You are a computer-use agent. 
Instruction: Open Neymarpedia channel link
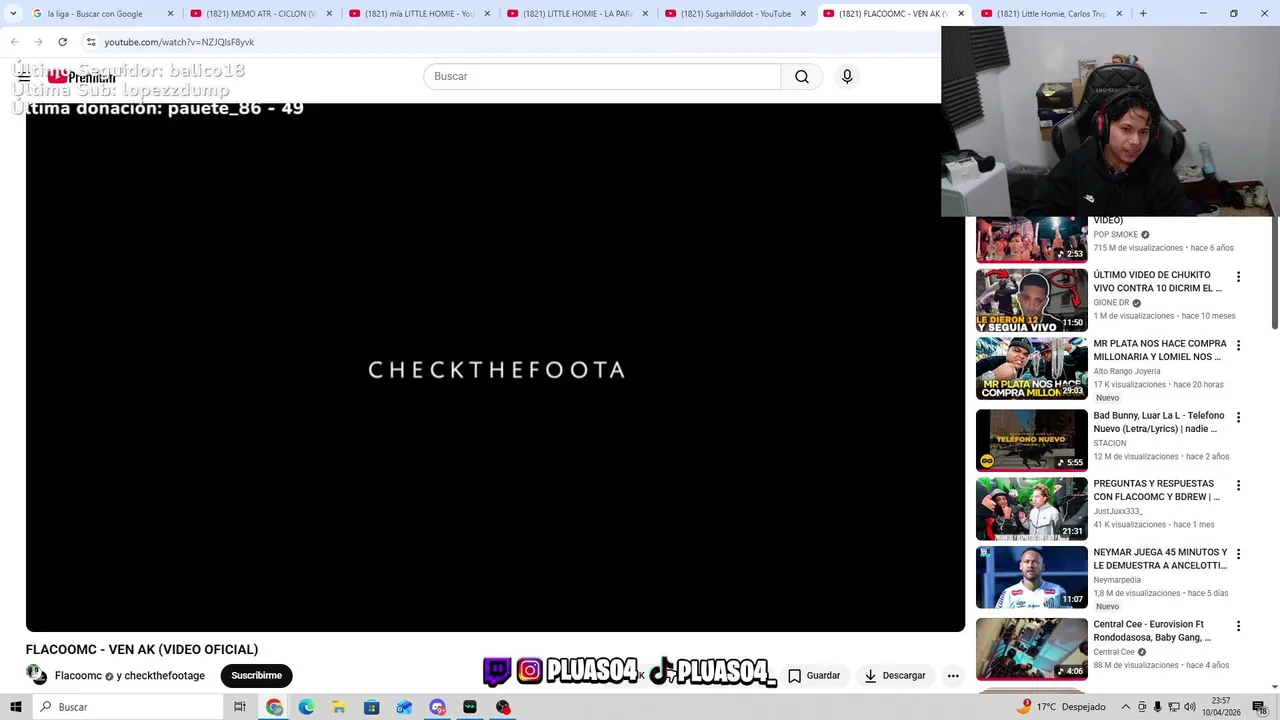point(1117,580)
